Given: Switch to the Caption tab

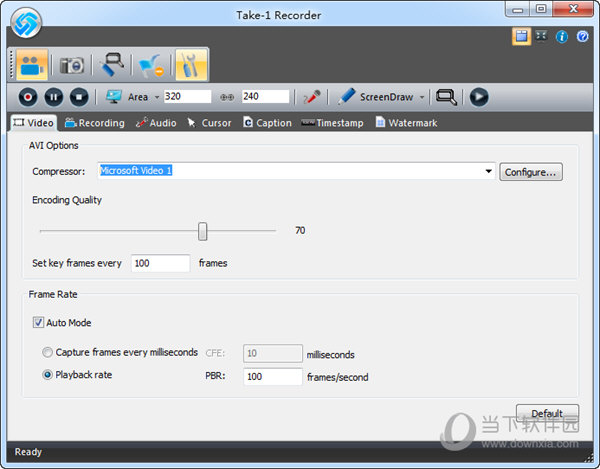Looking at the screenshot, I should [267, 123].
